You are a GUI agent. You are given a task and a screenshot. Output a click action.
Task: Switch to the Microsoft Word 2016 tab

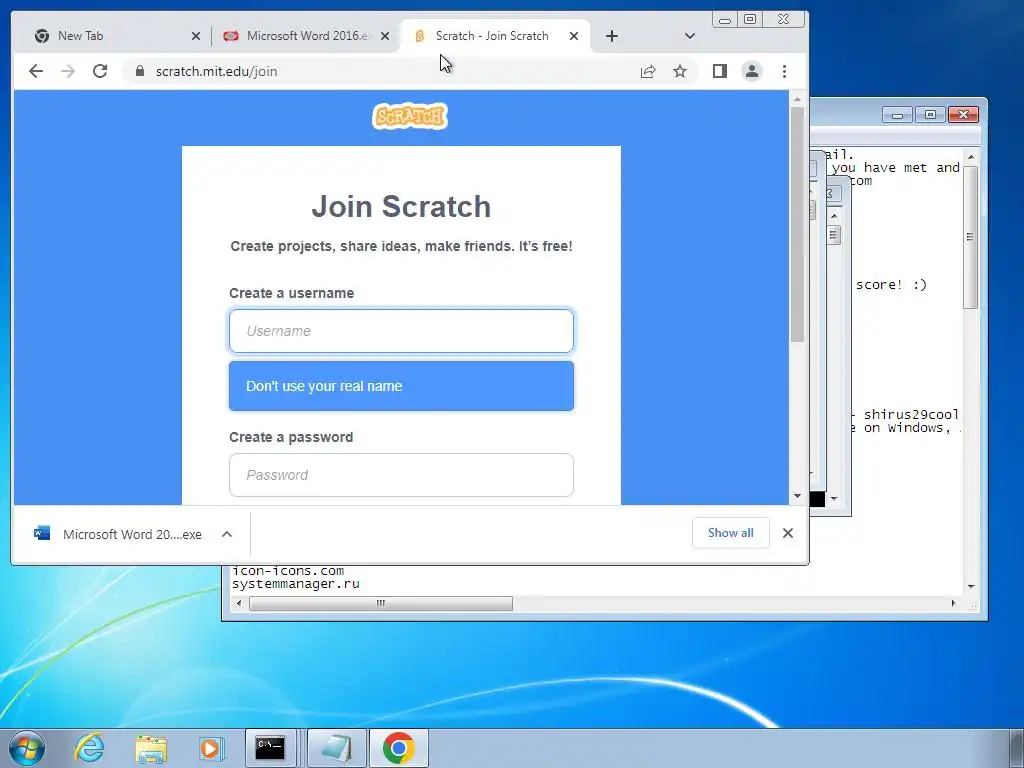click(x=307, y=36)
